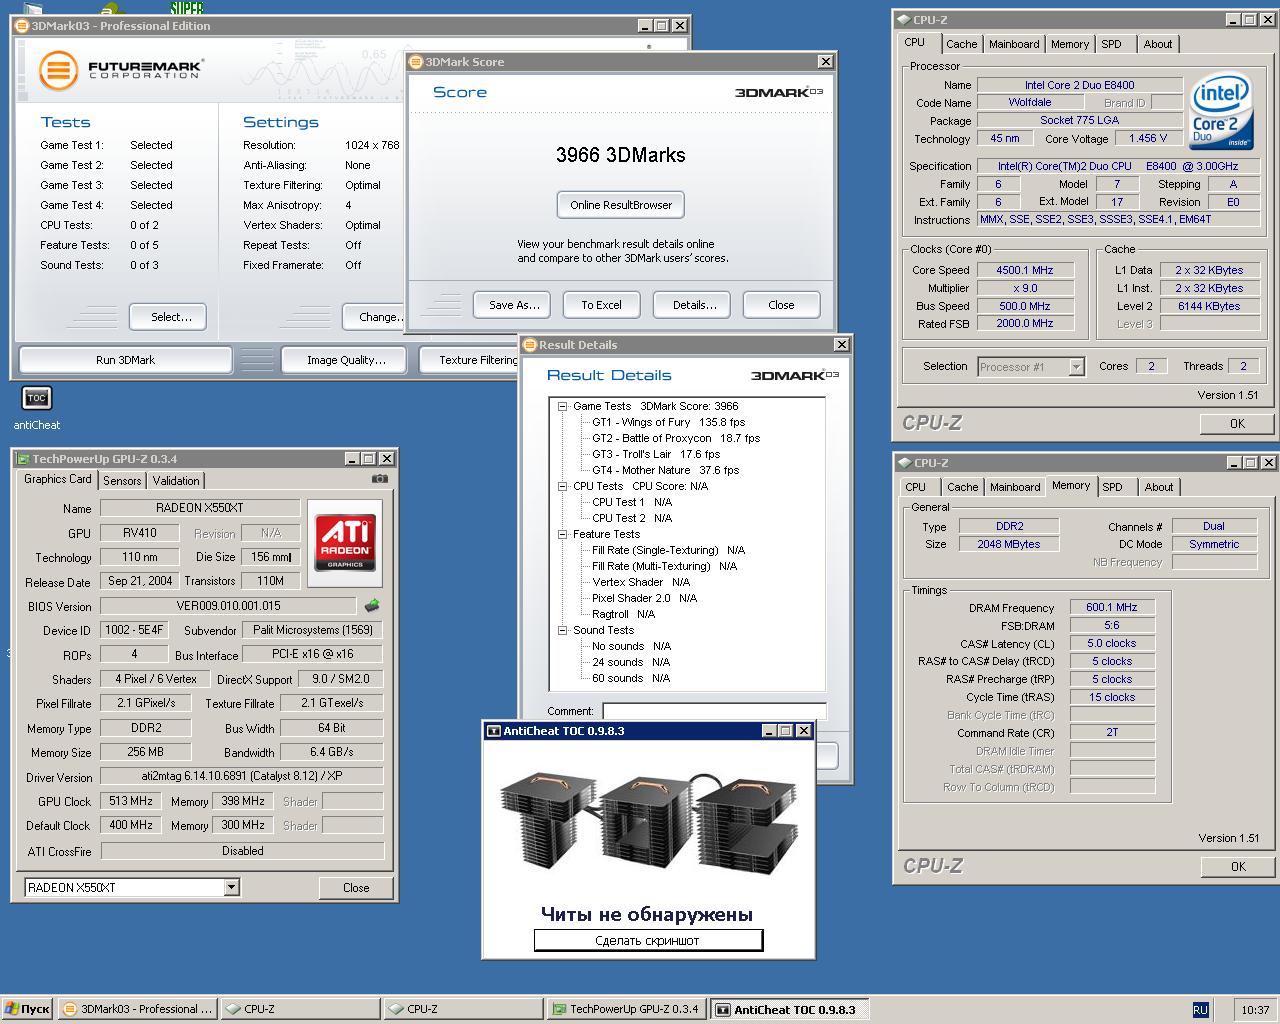Select GT2 - Battle of Proxycon row
The image size is (1280, 1024).
675,438
